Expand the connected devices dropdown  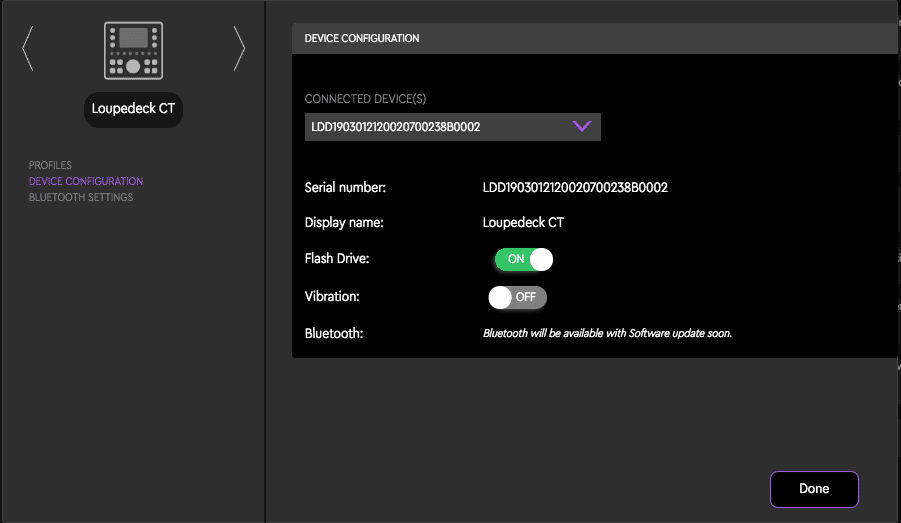(x=453, y=127)
